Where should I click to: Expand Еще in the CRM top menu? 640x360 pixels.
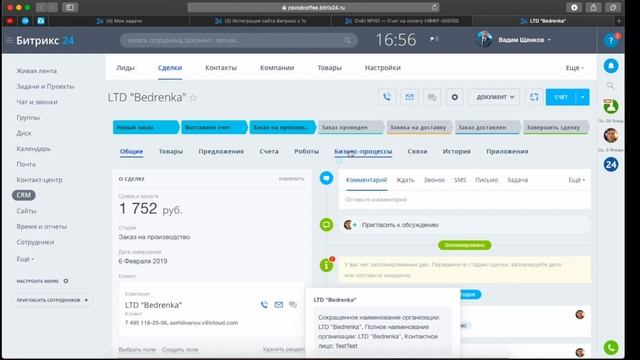tap(574, 68)
